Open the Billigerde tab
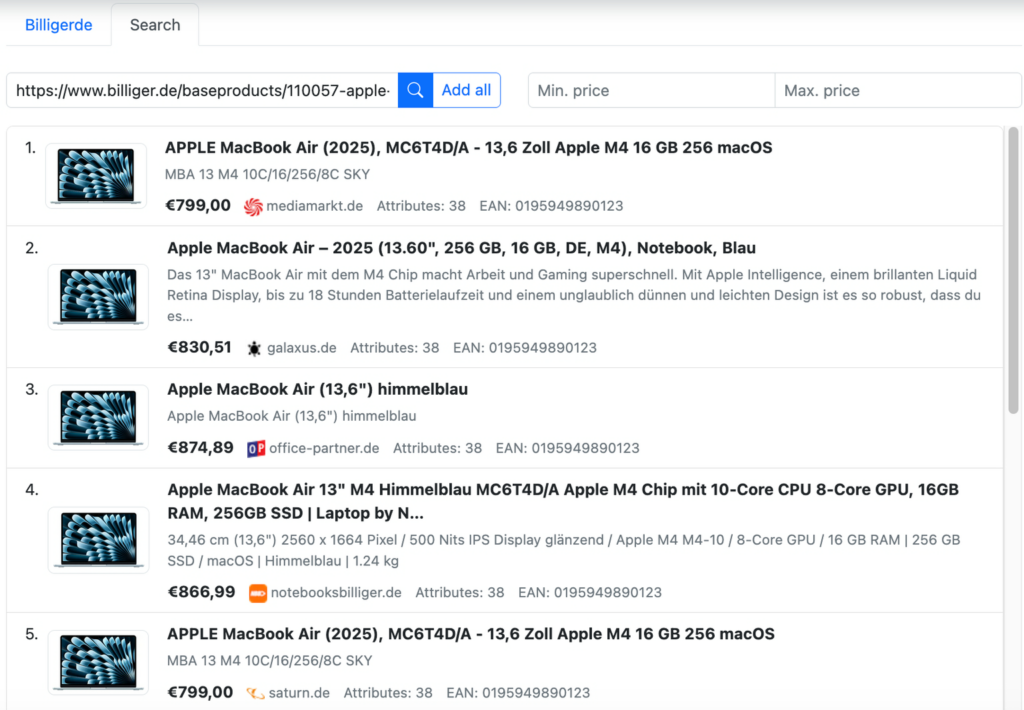 (58, 25)
